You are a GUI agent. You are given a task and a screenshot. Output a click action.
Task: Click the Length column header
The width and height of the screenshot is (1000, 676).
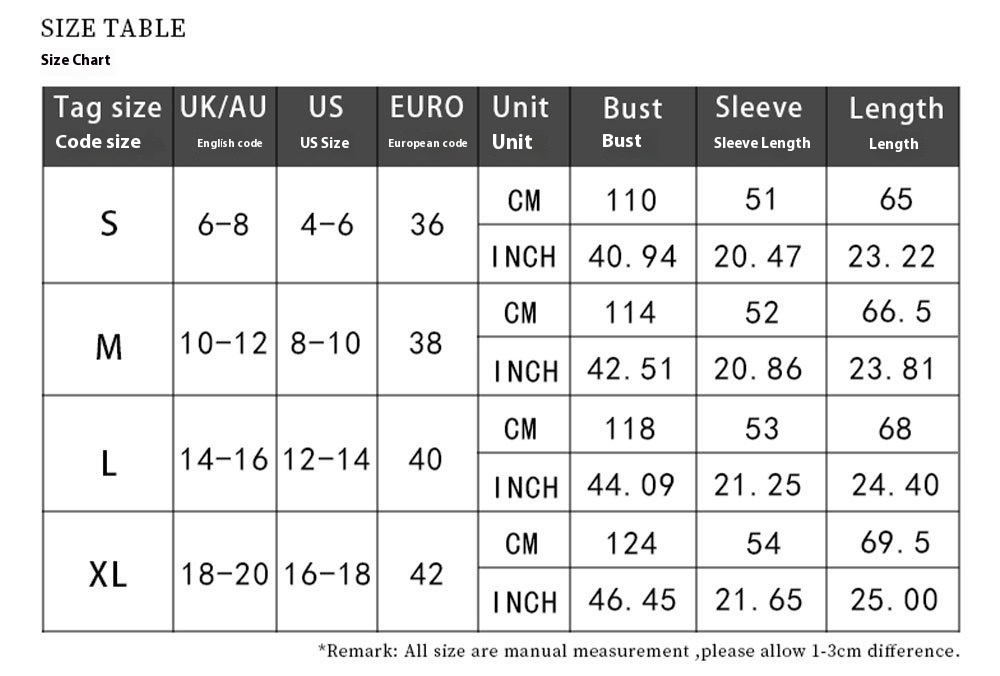point(893,126)
